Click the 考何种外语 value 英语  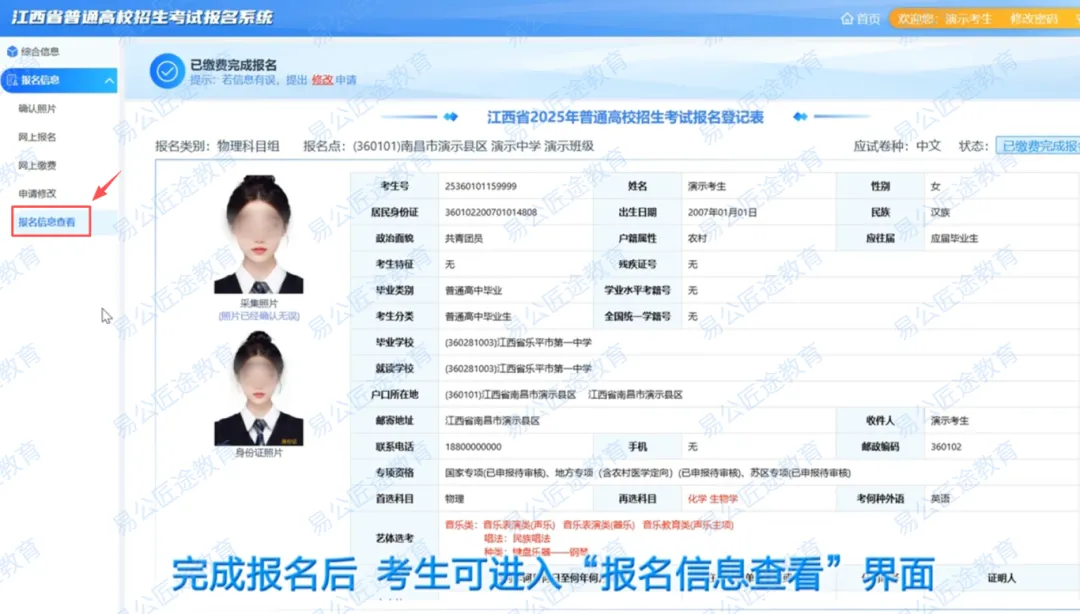(940, 499)
